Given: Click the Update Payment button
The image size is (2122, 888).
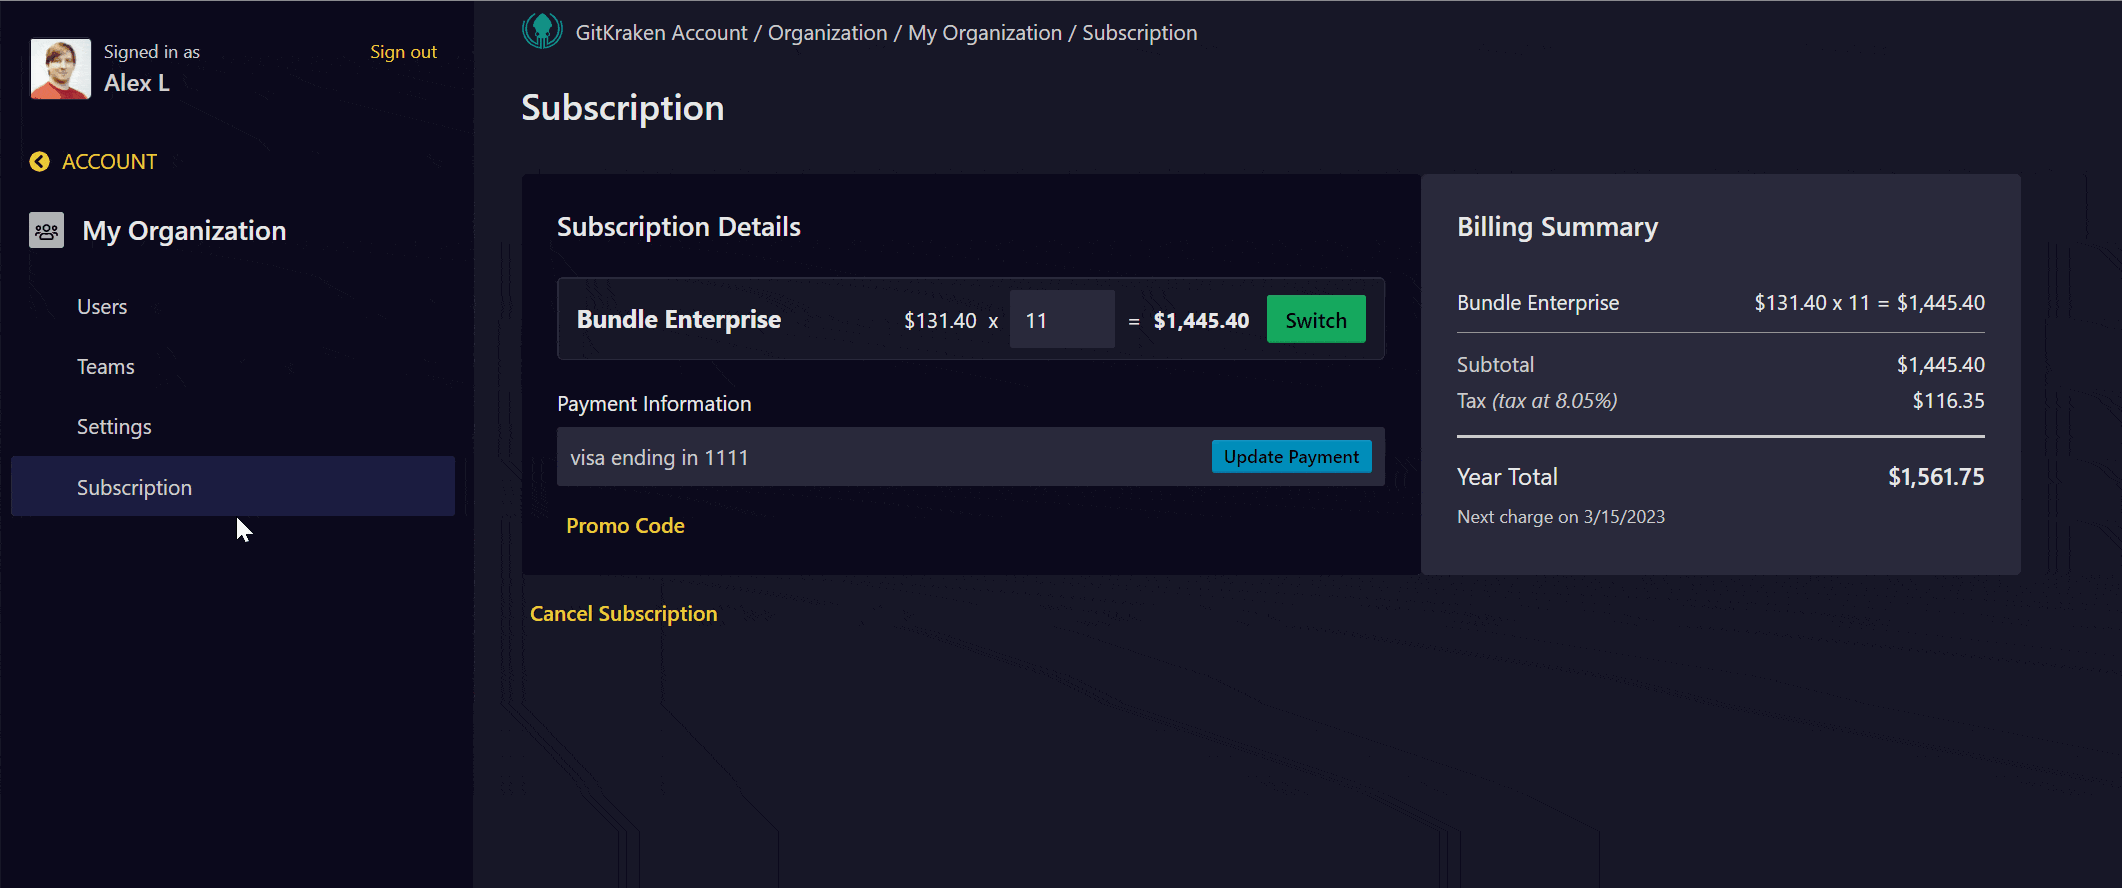Looking at the screenshot, I should [1290, 457].
